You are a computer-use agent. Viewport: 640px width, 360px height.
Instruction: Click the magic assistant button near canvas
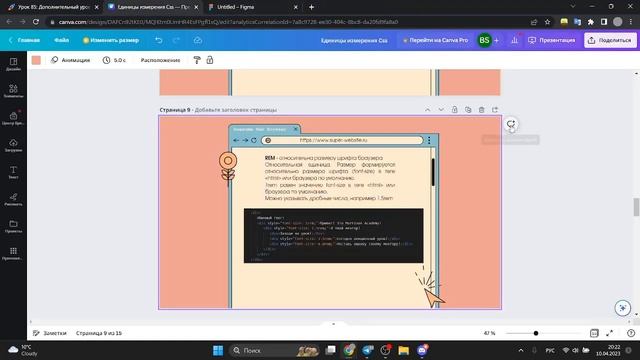coord(623,308)
